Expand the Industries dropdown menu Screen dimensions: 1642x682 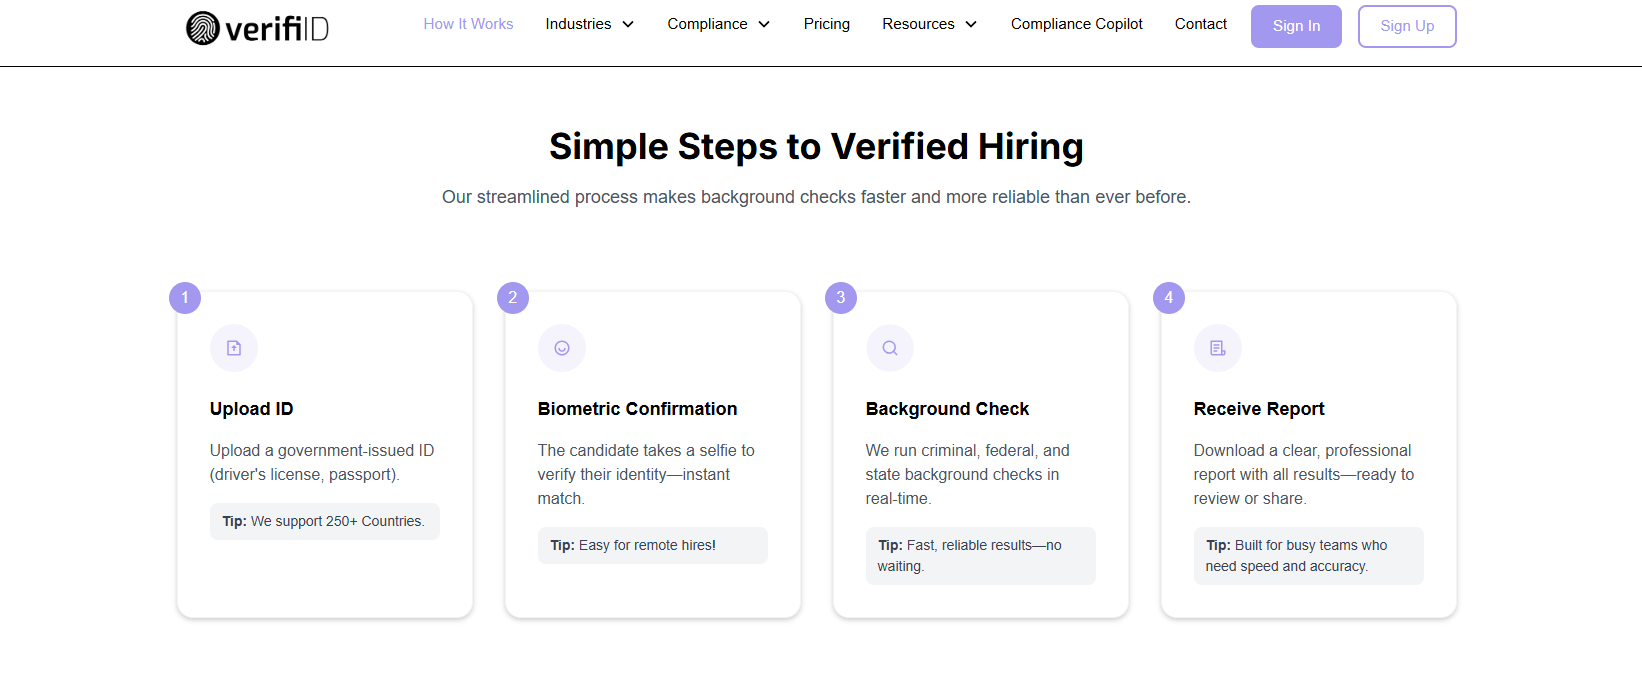(589, 24)
